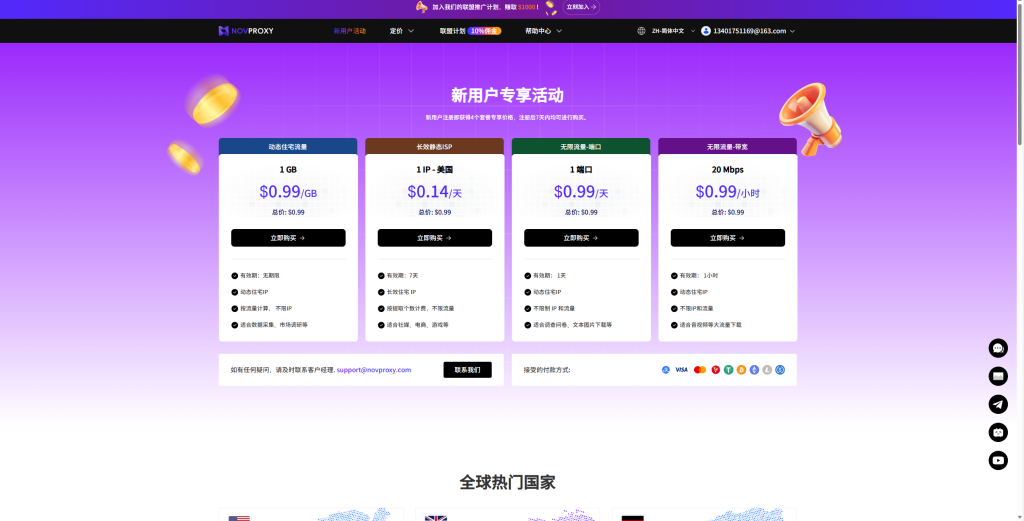Click 立即购买 for 1 端口 plan
1024x521 pixels.
point(581,238)
